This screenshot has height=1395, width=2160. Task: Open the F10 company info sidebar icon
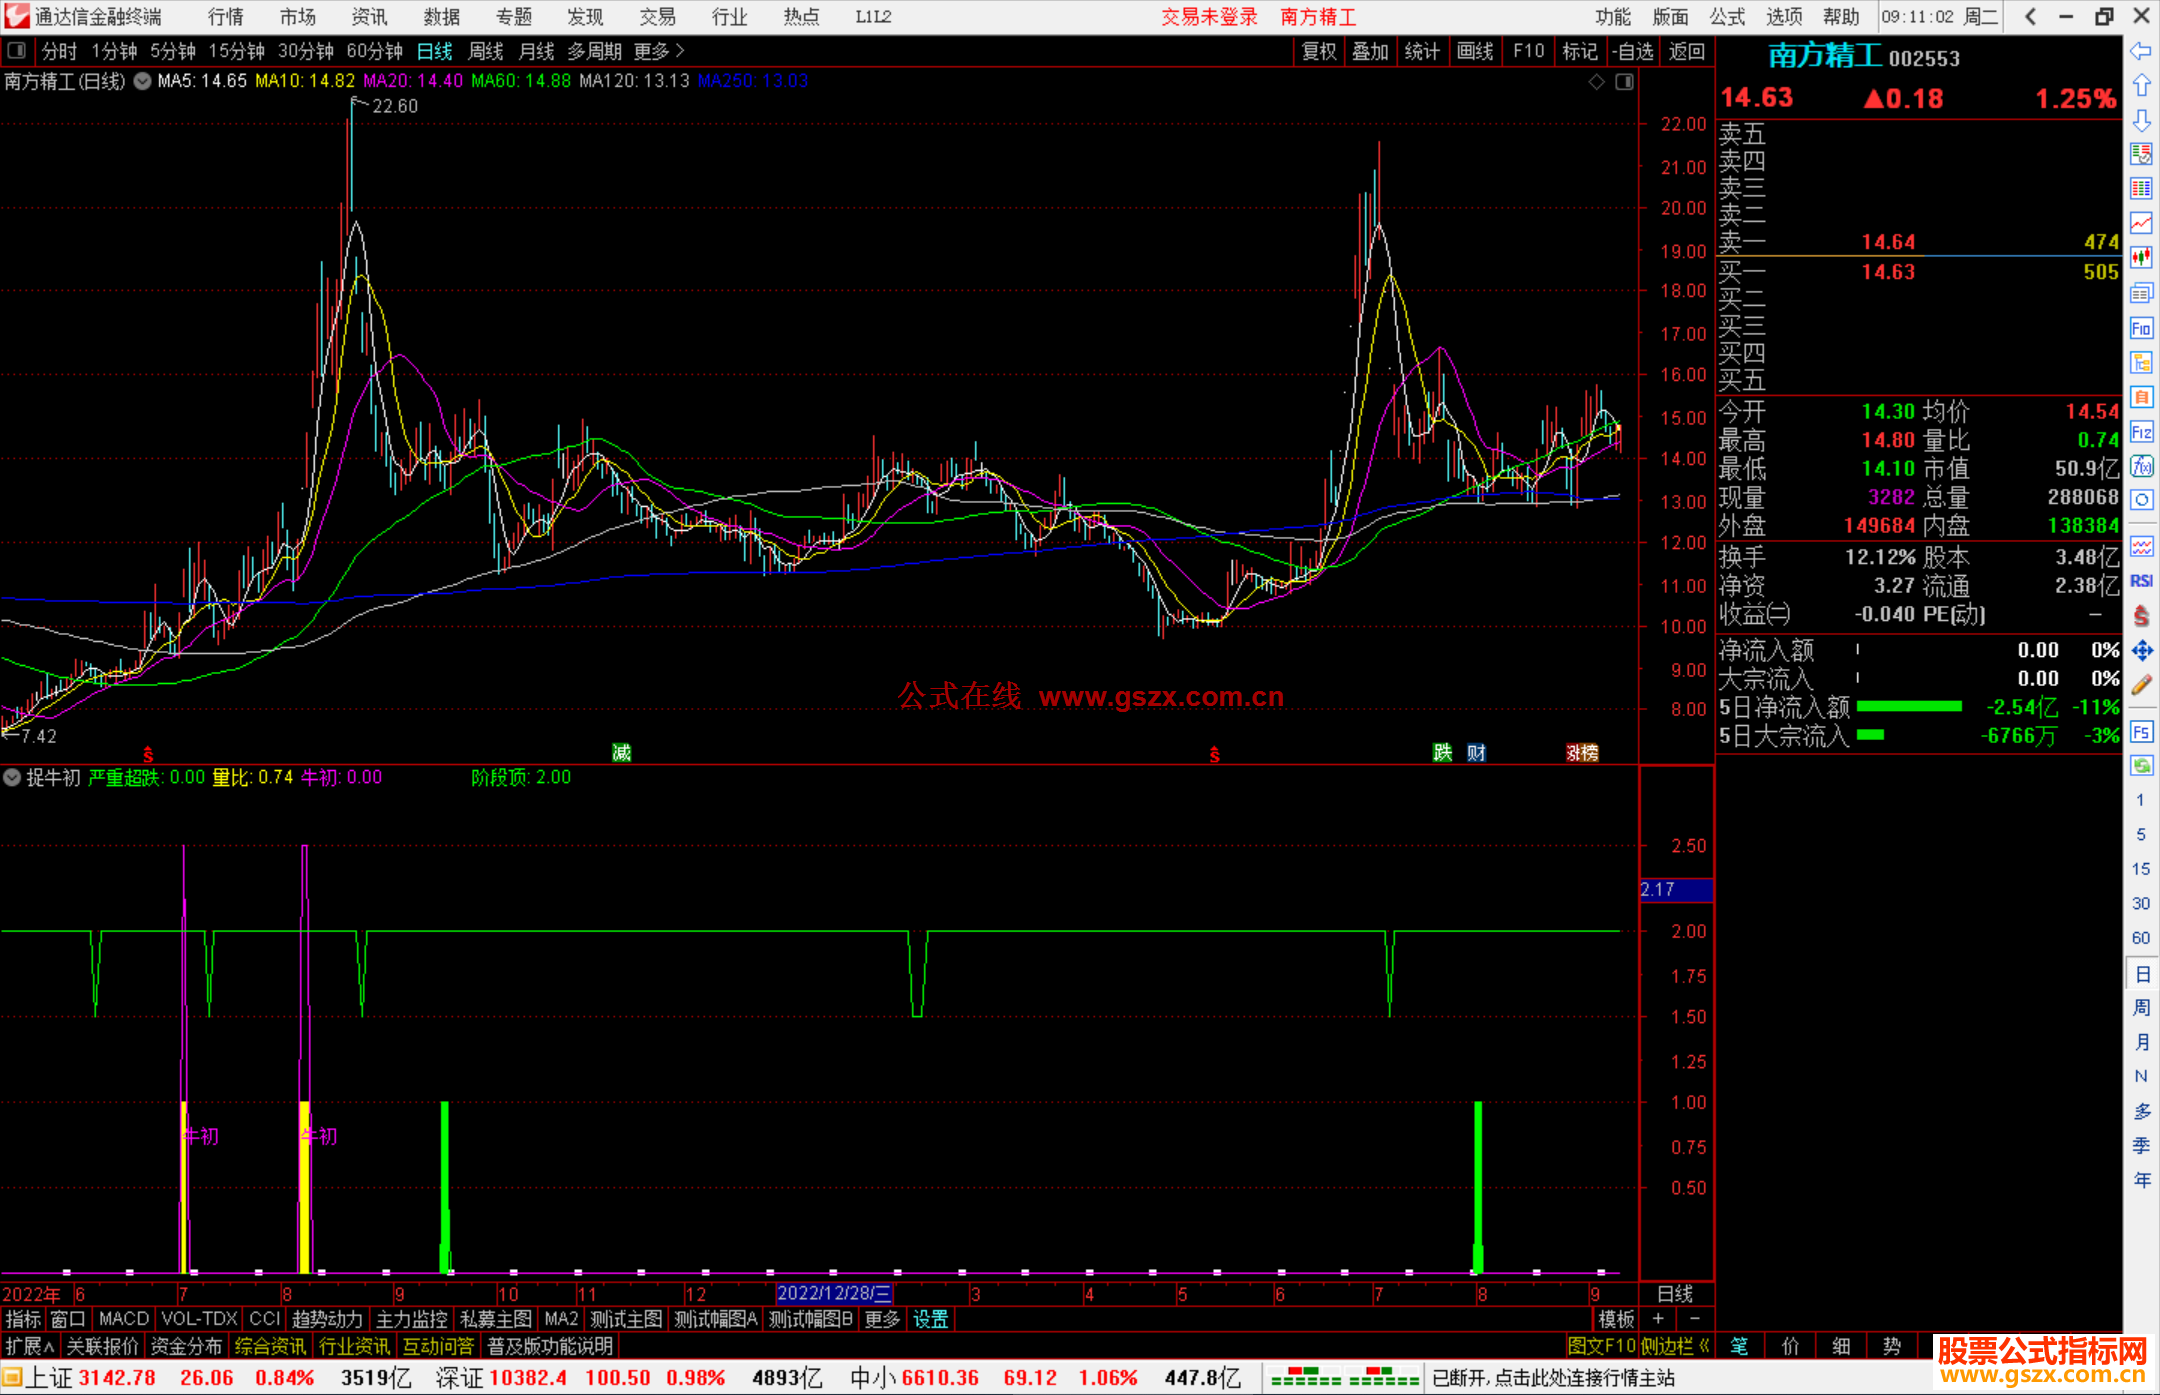(x=2141, y=329)
